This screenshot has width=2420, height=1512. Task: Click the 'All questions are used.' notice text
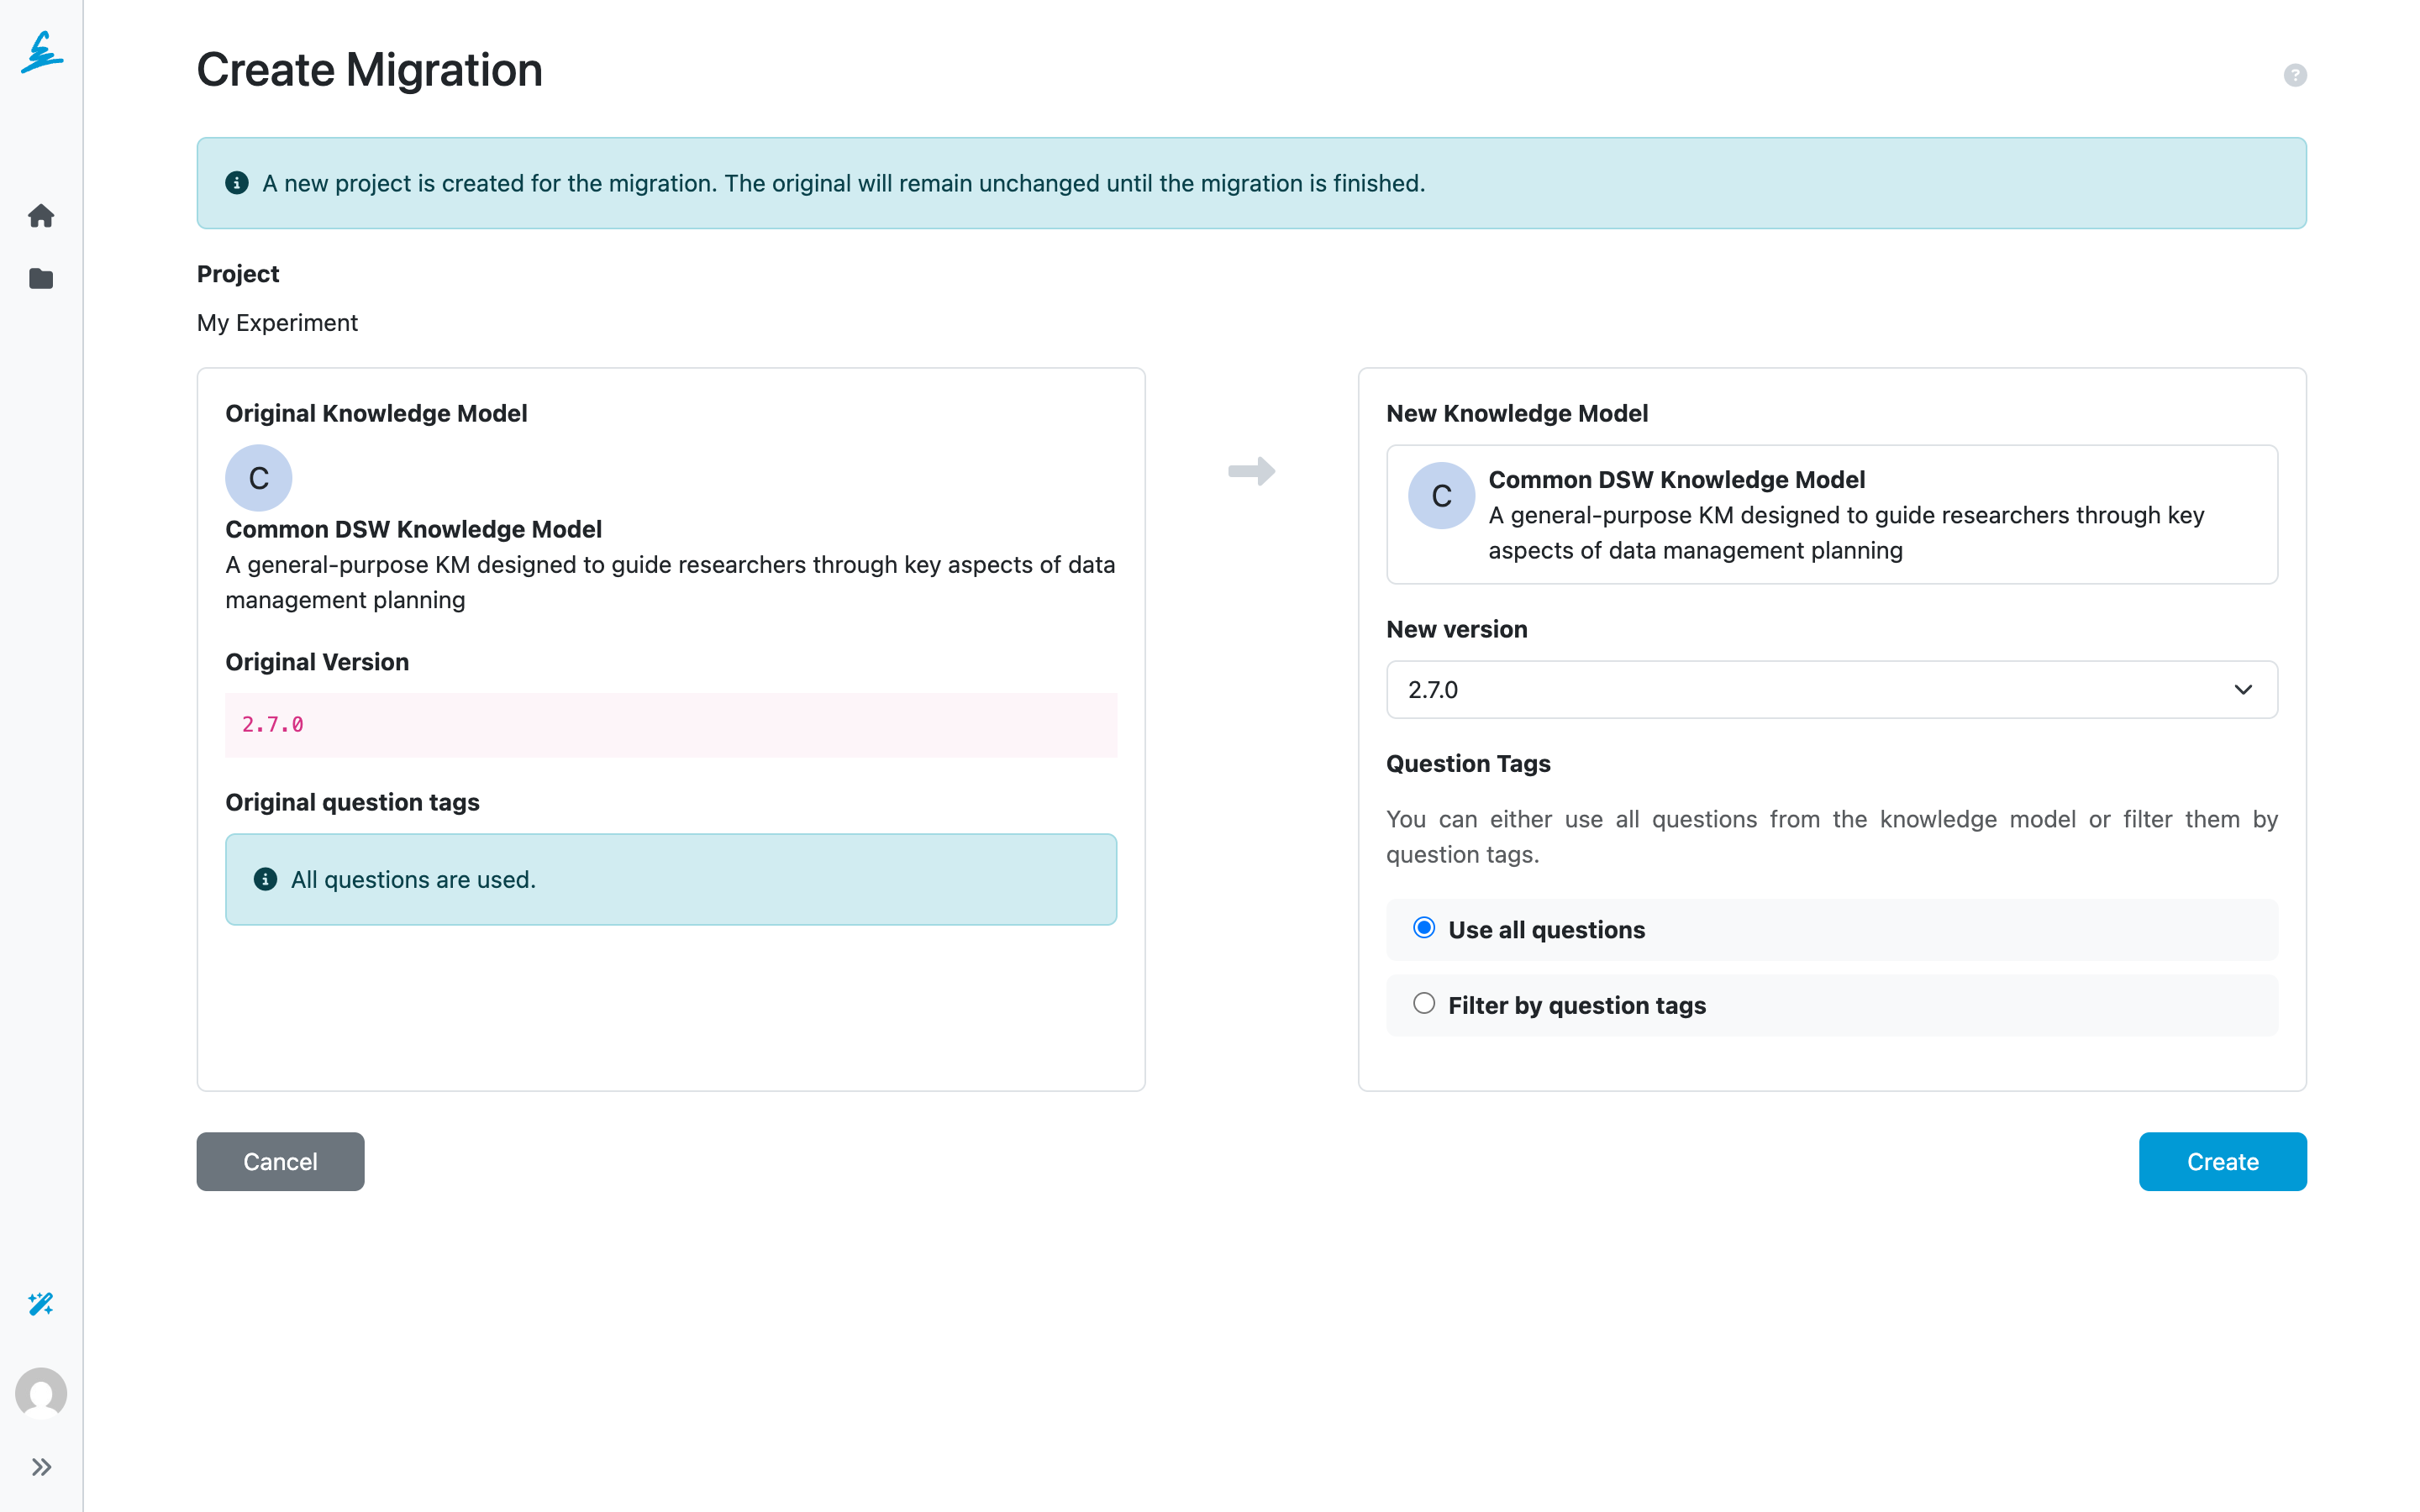click(x=413, y=879)
